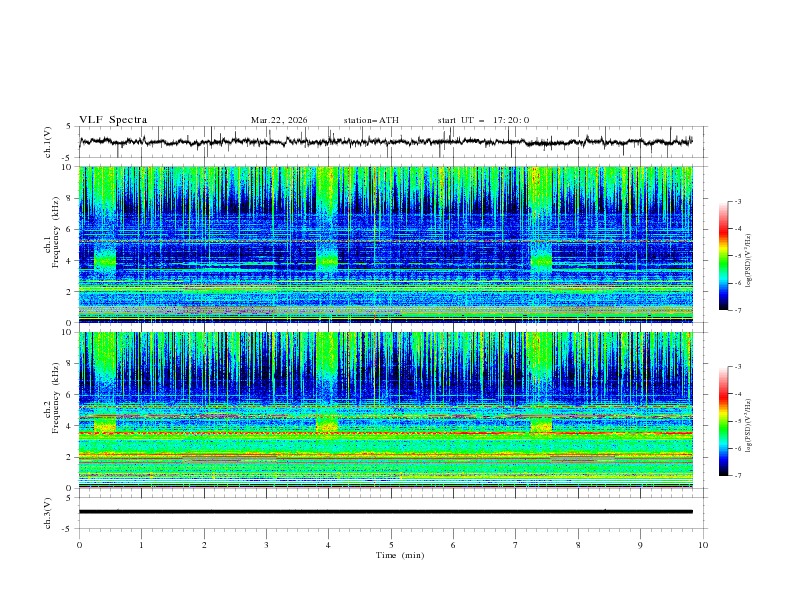Click the "-5" tick on ch.2 colorbar
Viewport: 792px width, 612px height.
(x=737, y=421)
